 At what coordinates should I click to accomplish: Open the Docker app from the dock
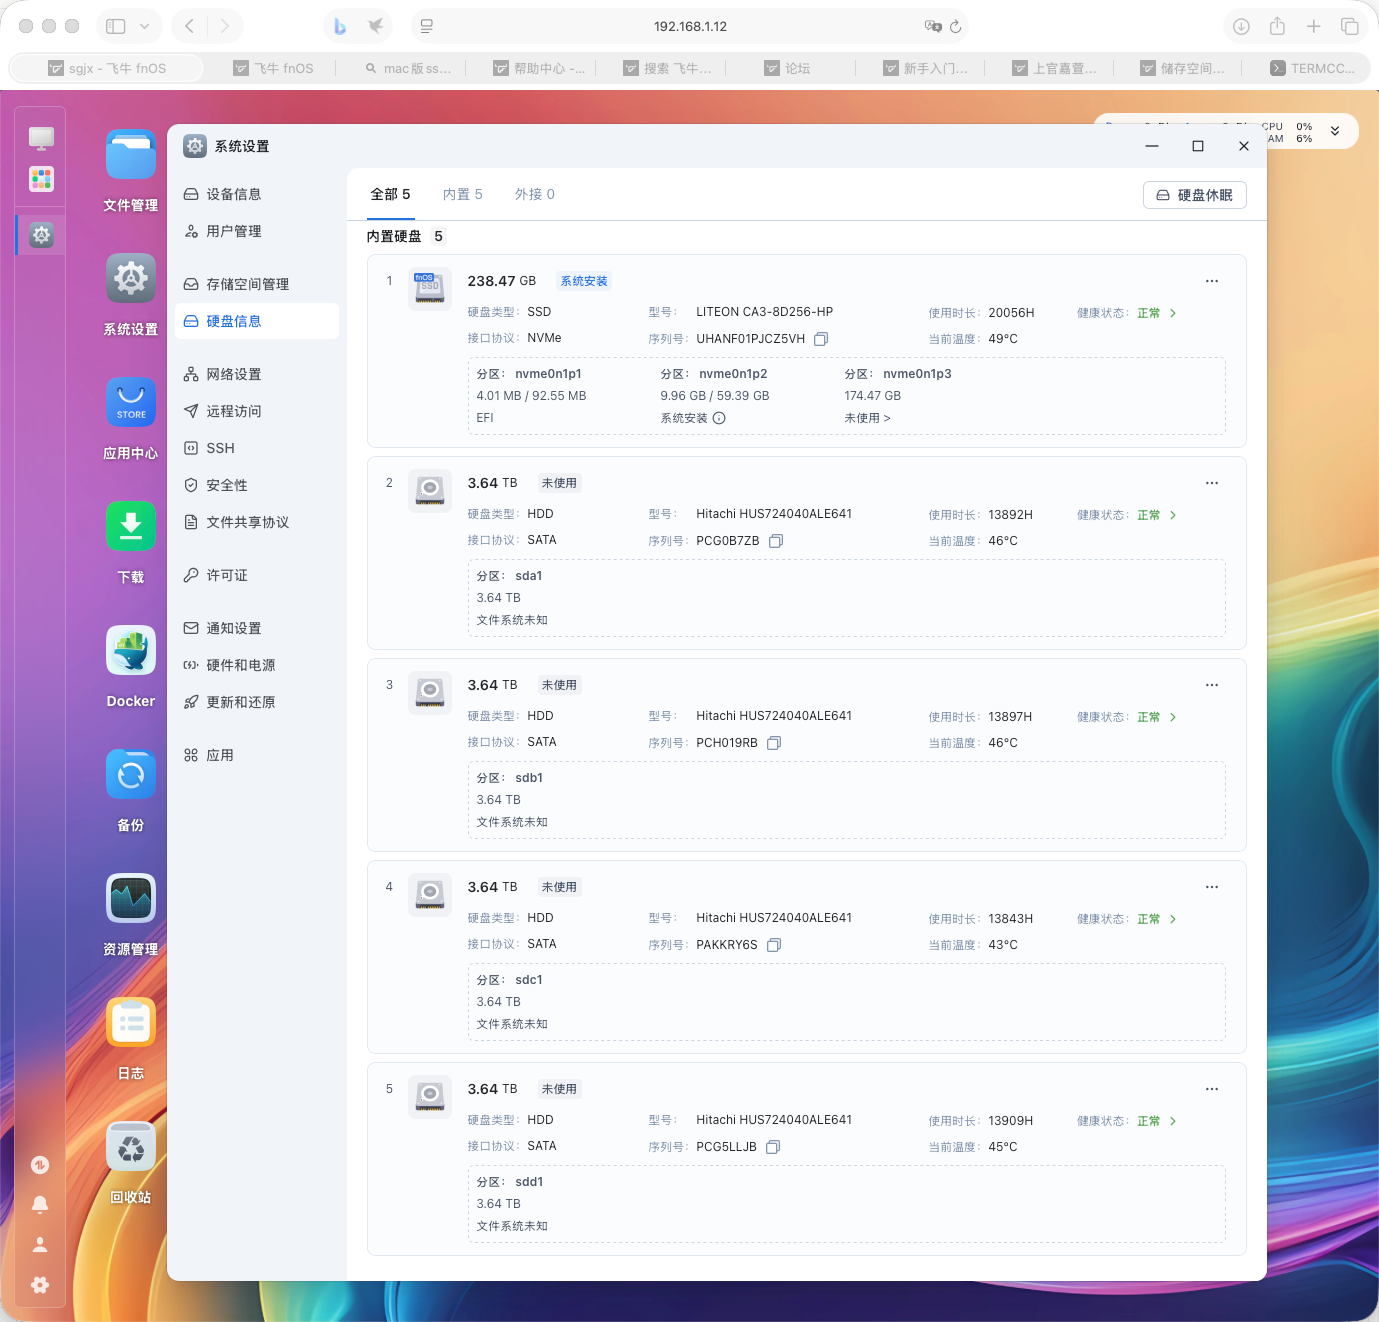coord(130,650)
